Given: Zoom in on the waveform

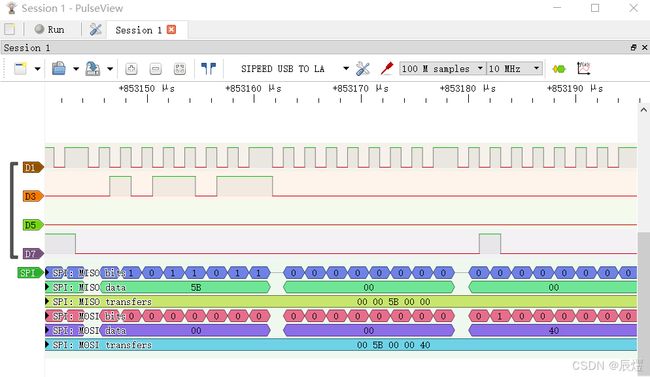Looking at the screenshot, I should click(x=131, y=69).
